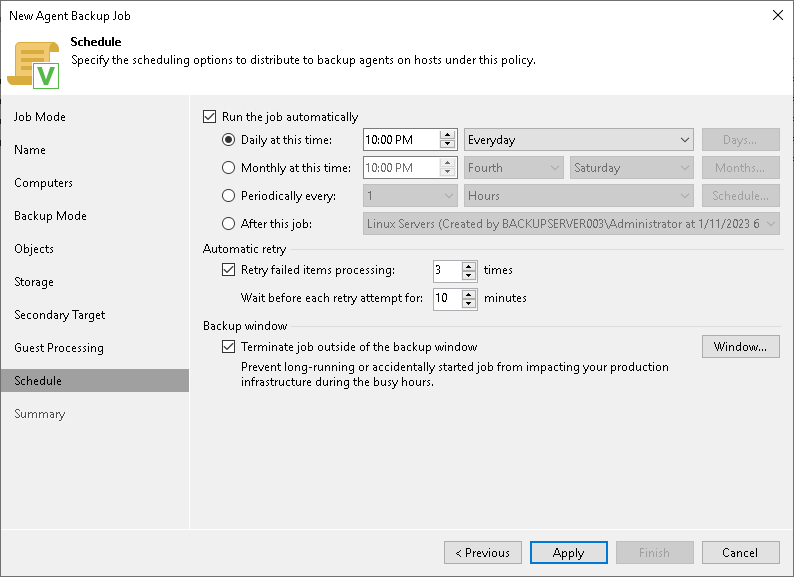Go to the Job Mode step
This screenshot has height=577, width=794.
click(x=40, y=117)
